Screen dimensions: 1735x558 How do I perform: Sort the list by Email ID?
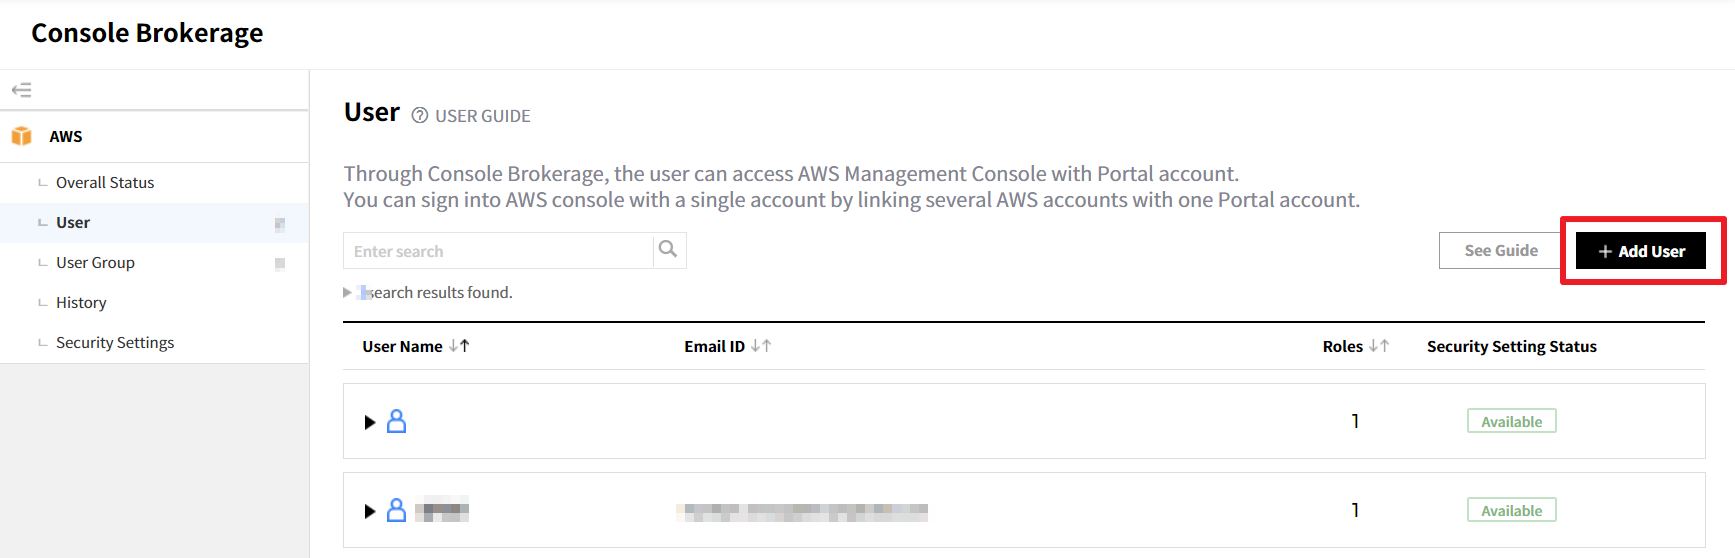tap(761, 346)
